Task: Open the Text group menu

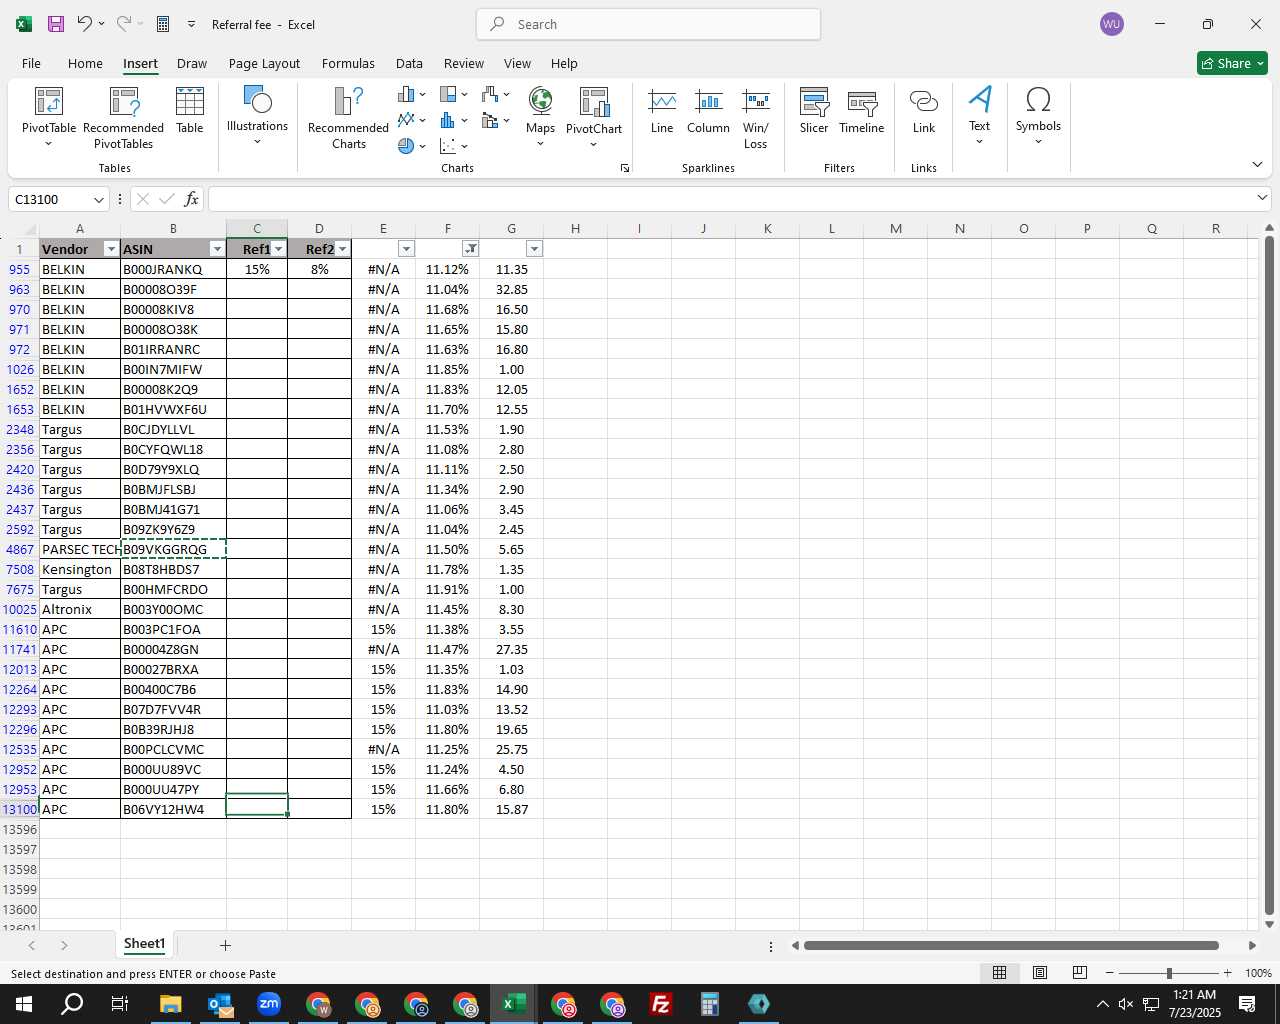Action: tap(980, 115)
